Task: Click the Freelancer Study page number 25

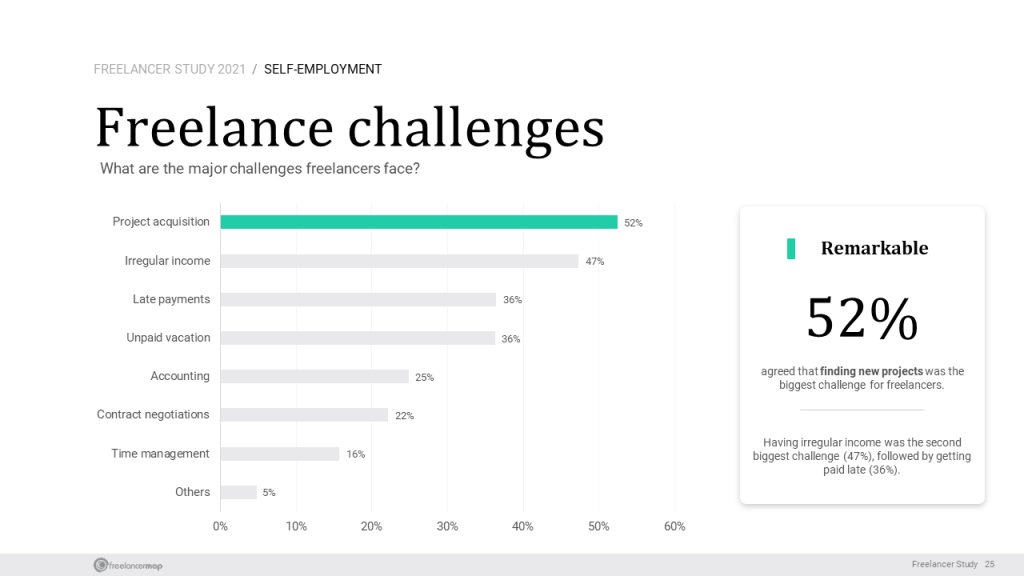Action: point(989,564)
